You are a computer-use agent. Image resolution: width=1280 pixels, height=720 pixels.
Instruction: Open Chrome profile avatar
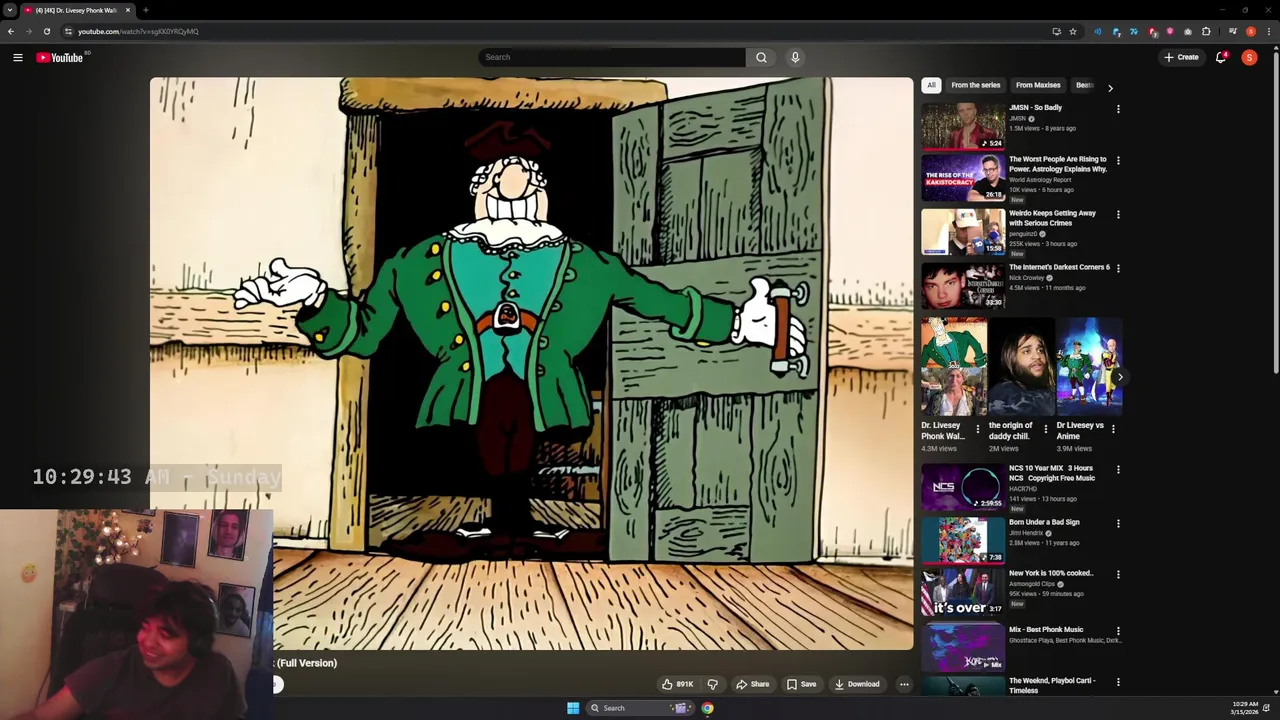click(1251, 31)
